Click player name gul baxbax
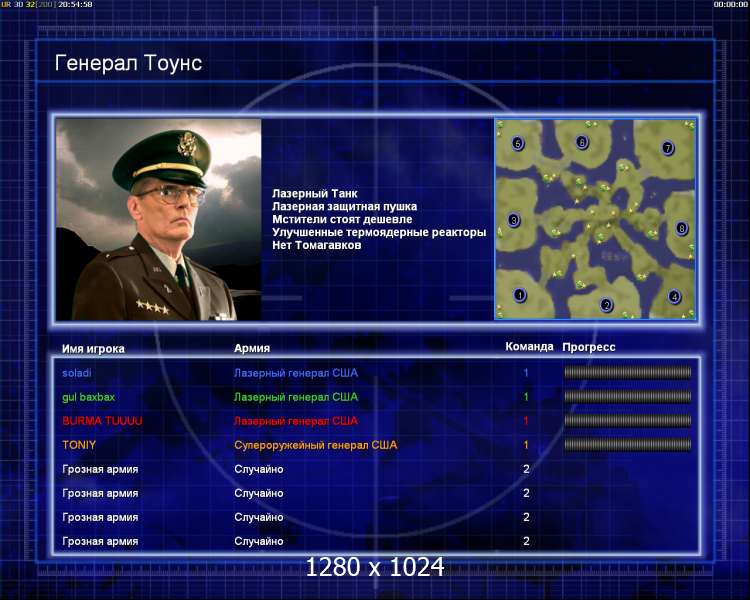The image size is (750, 600). coord(88,397)
